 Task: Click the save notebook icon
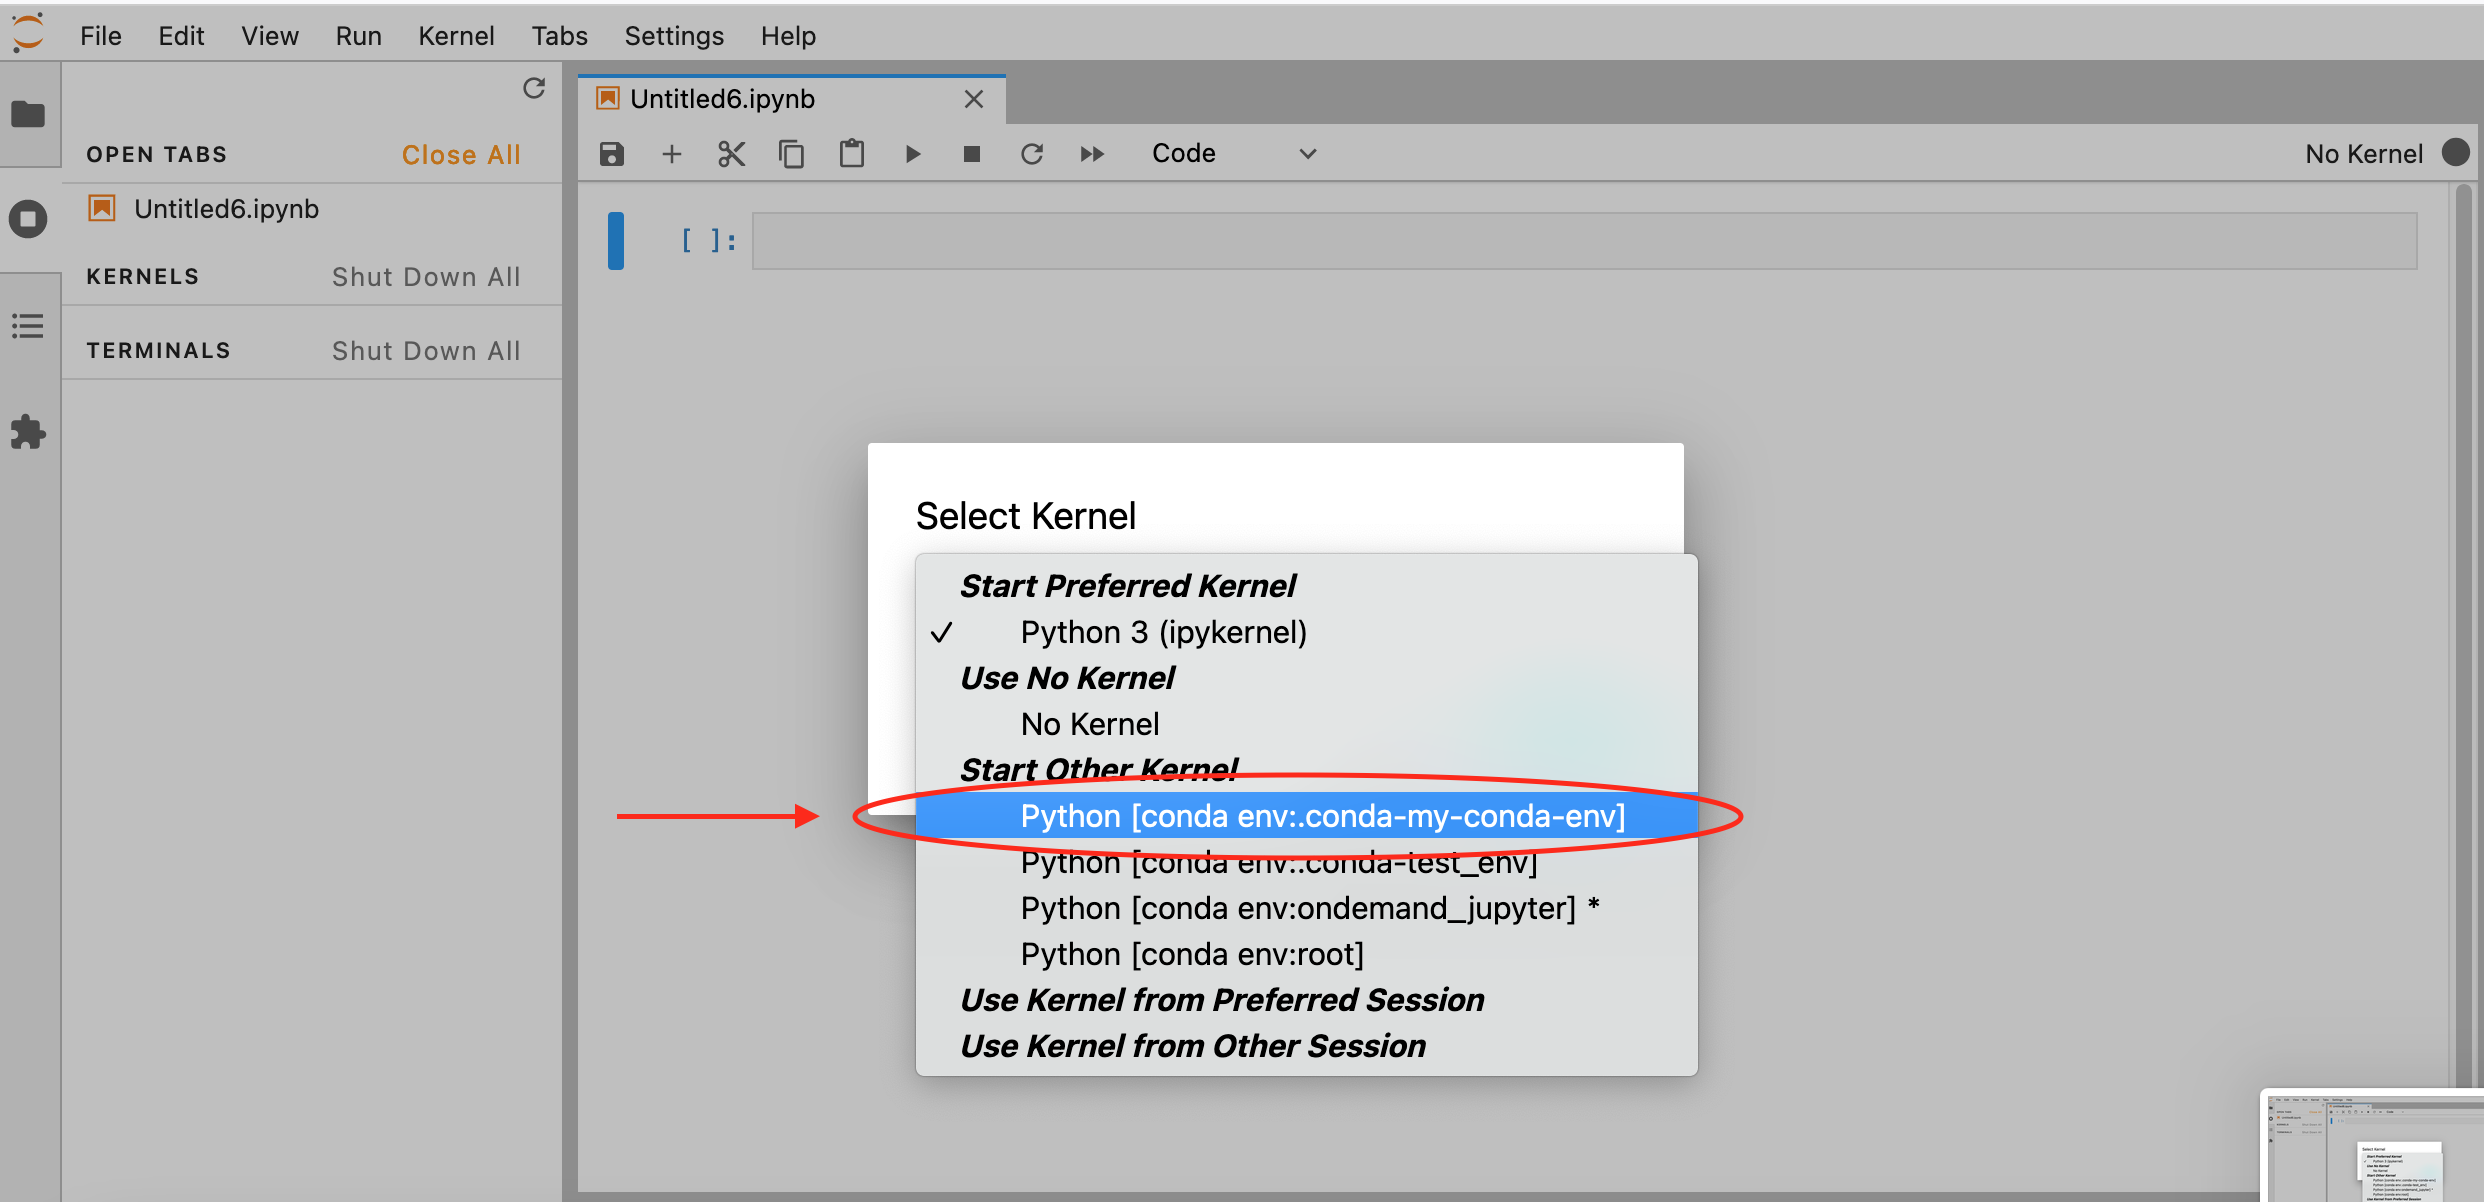[x=611, y=154]
